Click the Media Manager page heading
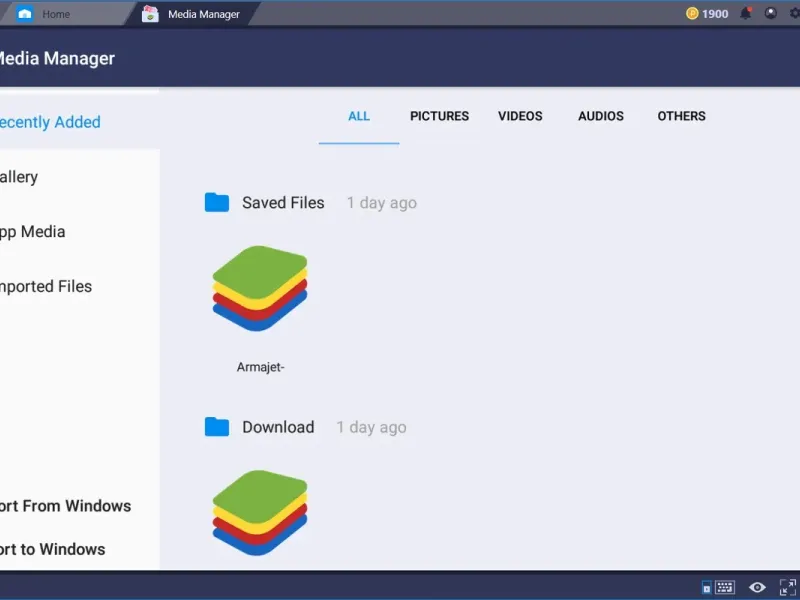Viewport: 800px width, 600px height. coord(57,58)
